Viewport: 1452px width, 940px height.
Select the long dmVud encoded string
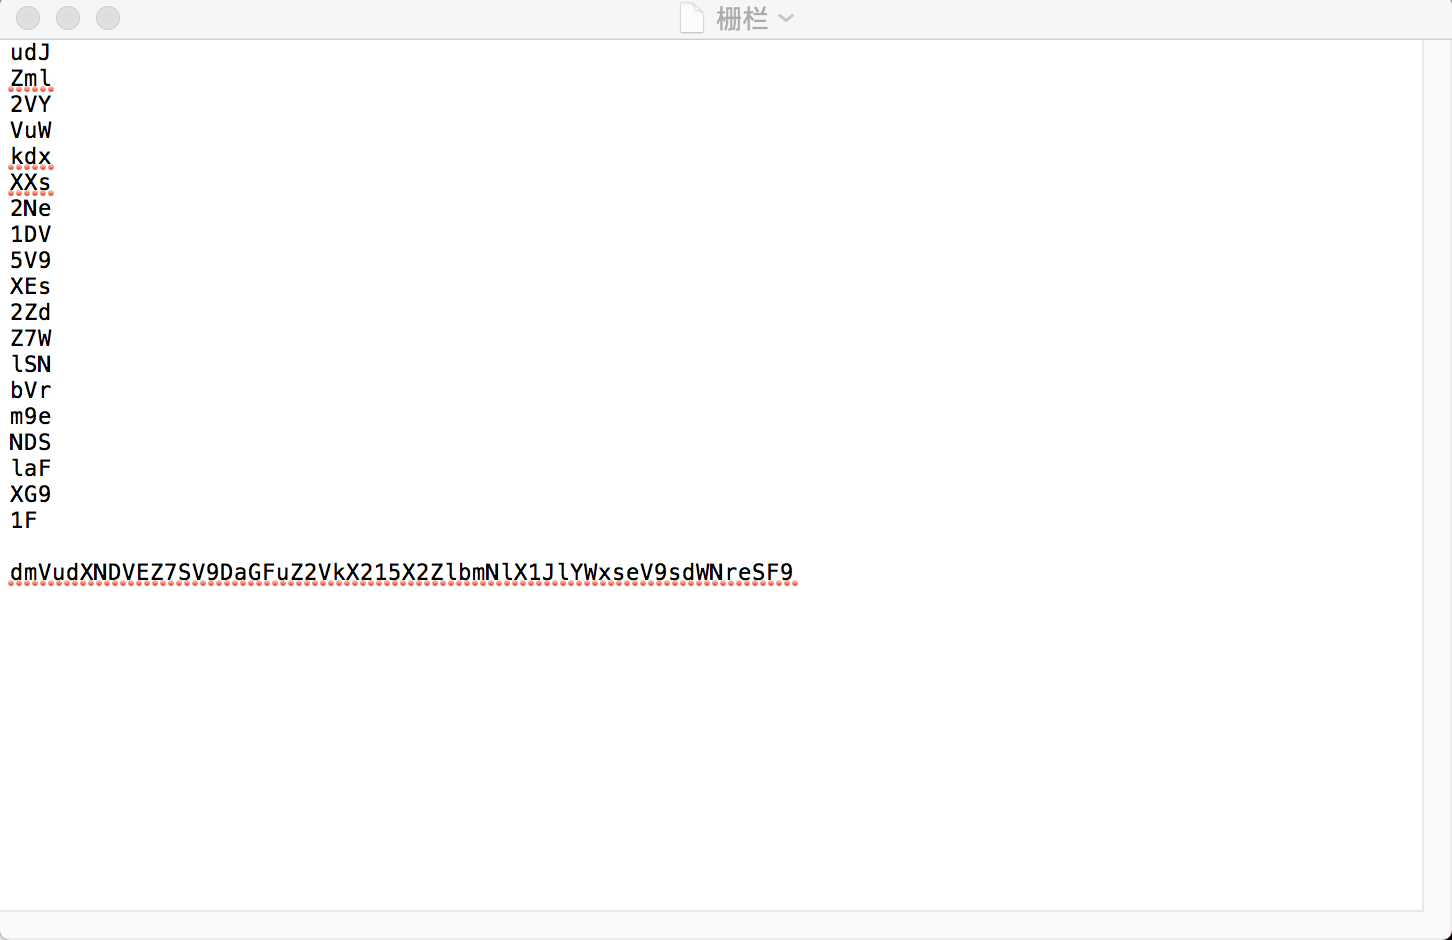click(x=400, y=572)
